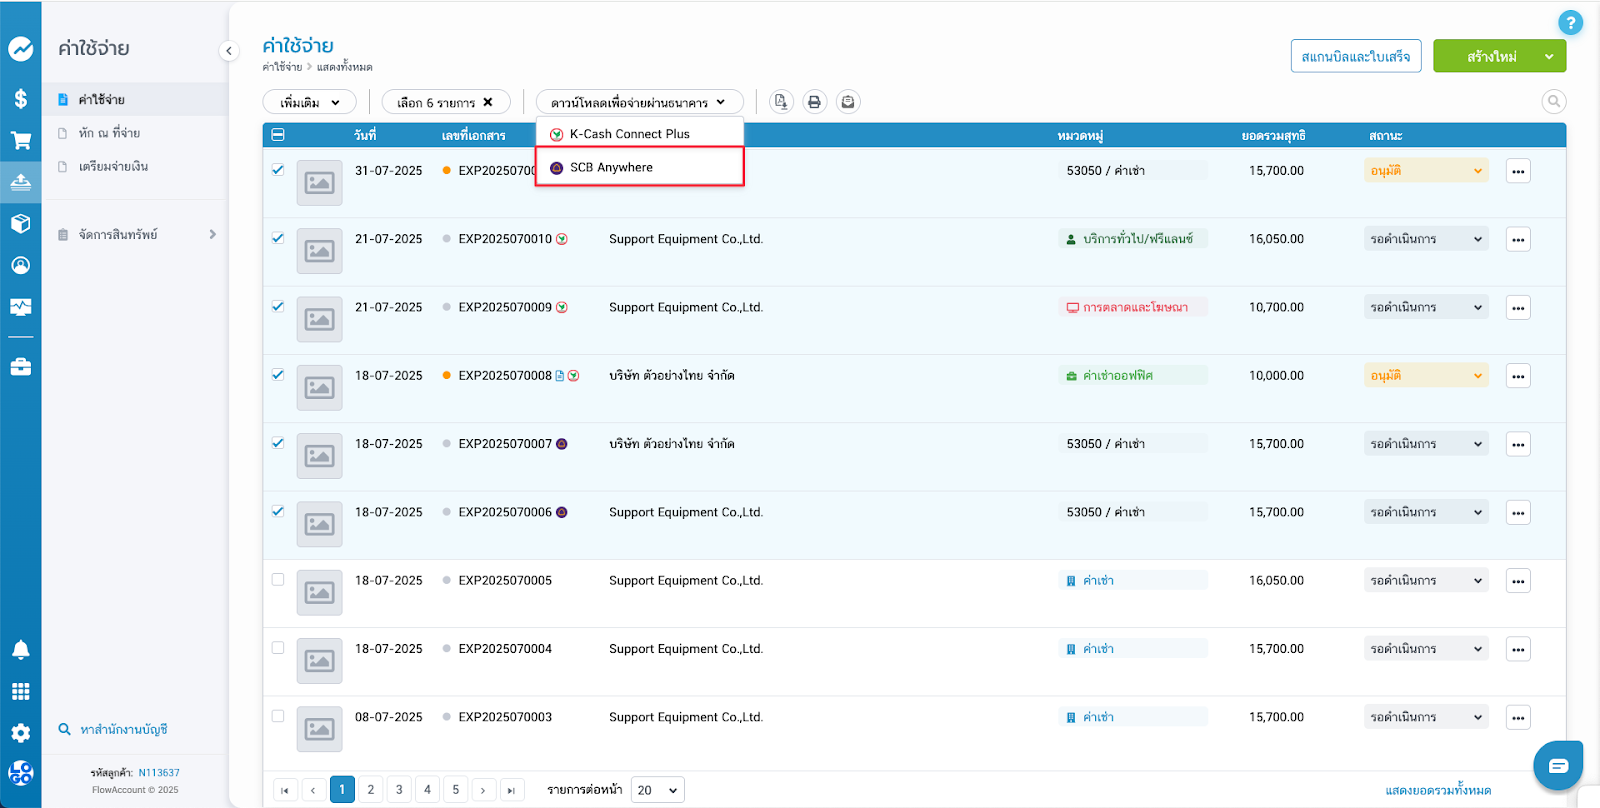Viewport: 1600px width, 808px height.
Task: Uncheck the EXP2025070010 row checkbox
Action: pyautogui.click(x=278, y=238)
